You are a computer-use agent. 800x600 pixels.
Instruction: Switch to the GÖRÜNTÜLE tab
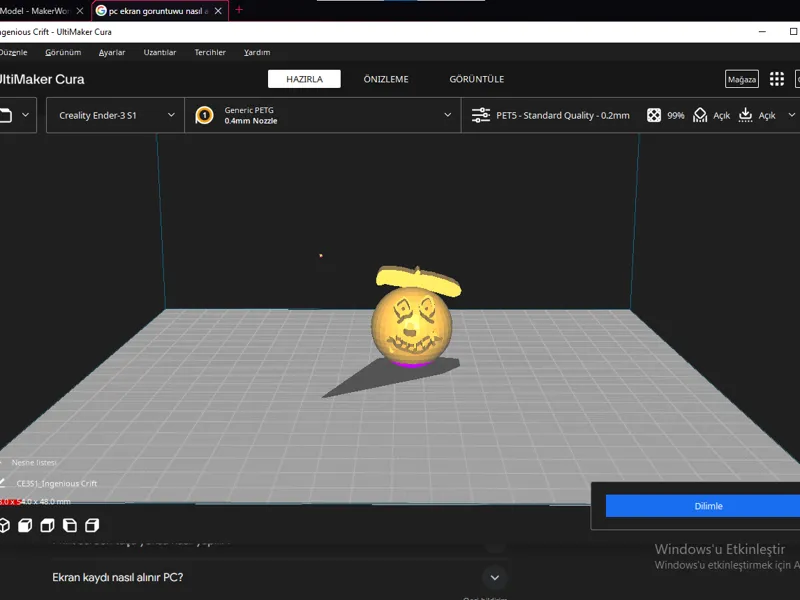[477, 79]
